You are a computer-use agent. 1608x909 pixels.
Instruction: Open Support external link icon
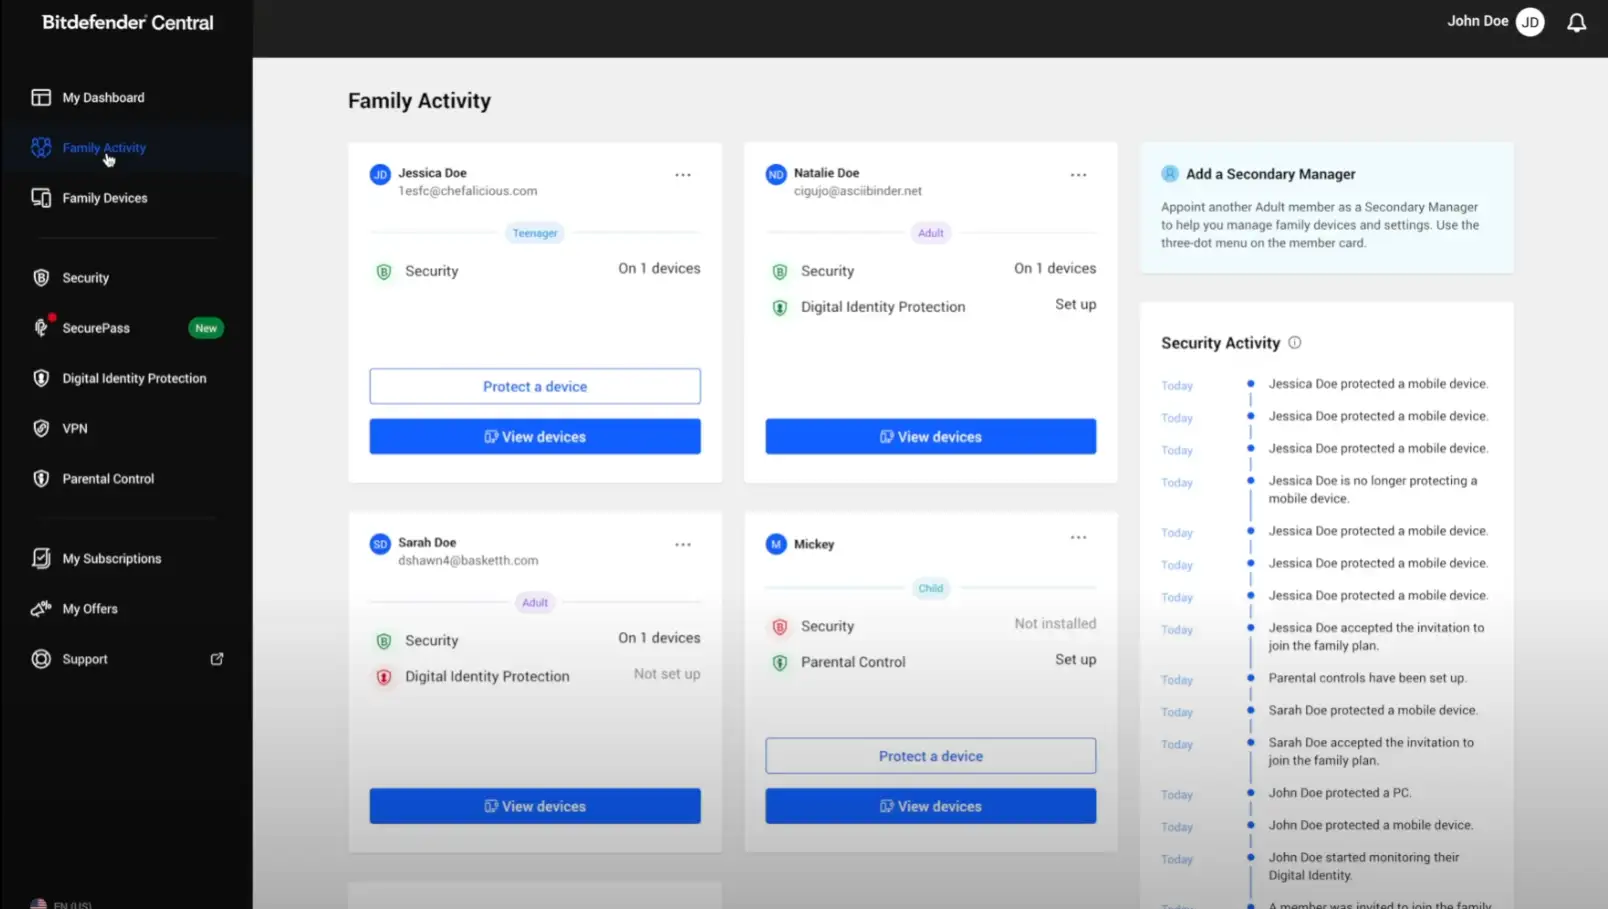point(217,659)
